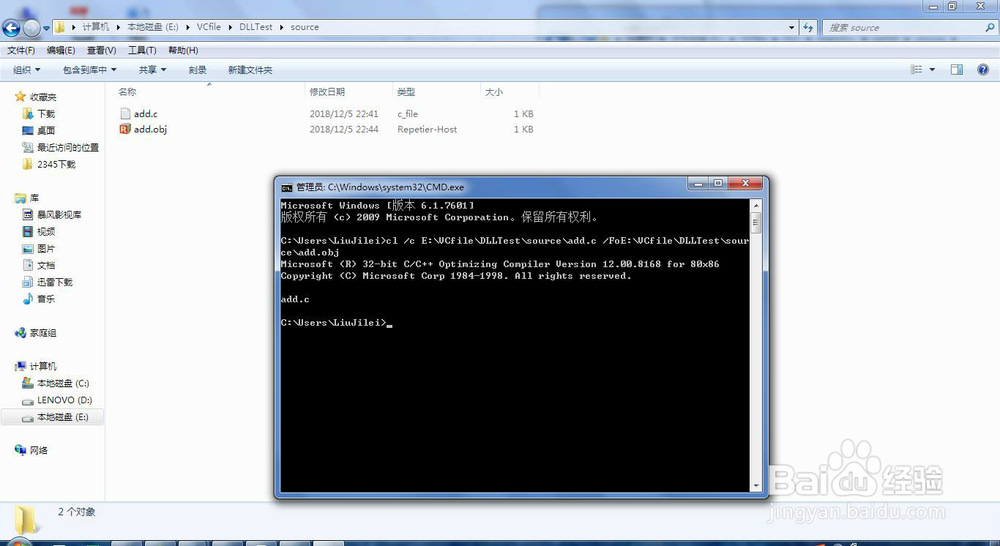Change view with the view mode icon
This screenshot has height=546, width=1000.
pos(916,70)
